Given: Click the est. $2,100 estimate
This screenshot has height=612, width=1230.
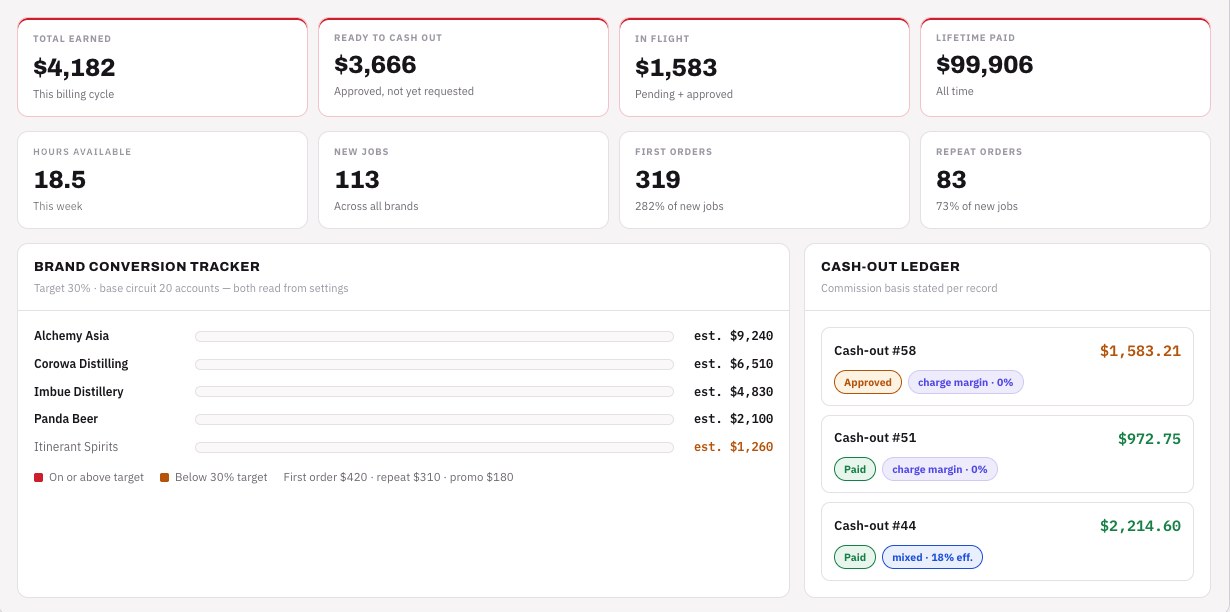Looking at the screenshot, I should tap(733, 420).
